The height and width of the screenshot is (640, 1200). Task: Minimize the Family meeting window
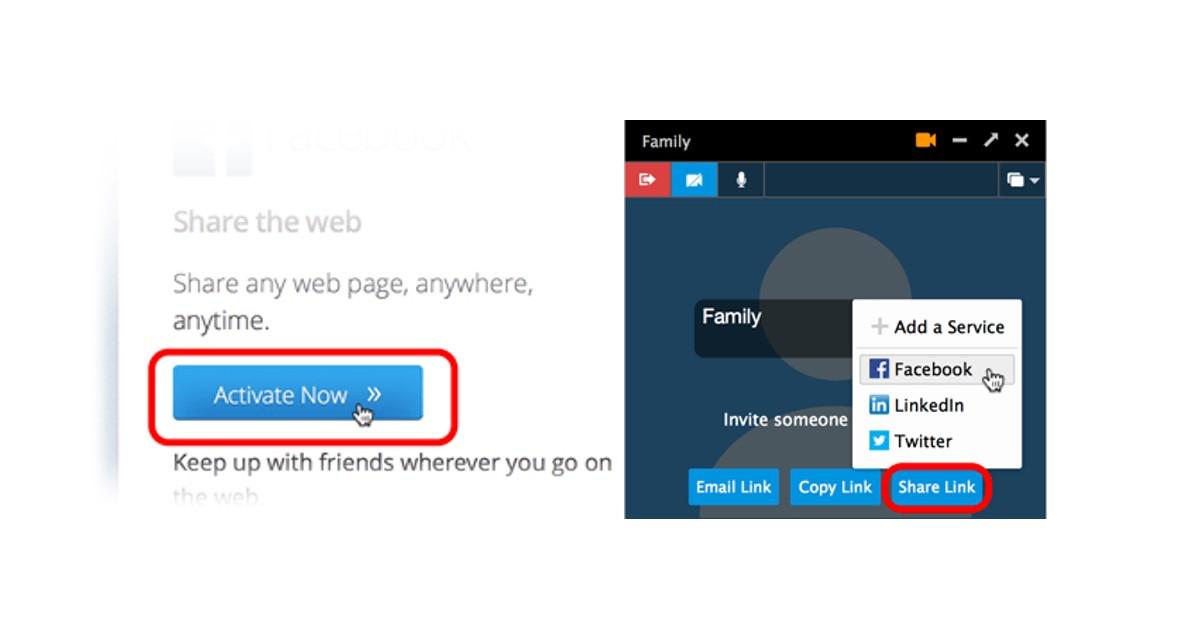pyautogui.click(x=960, y=141)
